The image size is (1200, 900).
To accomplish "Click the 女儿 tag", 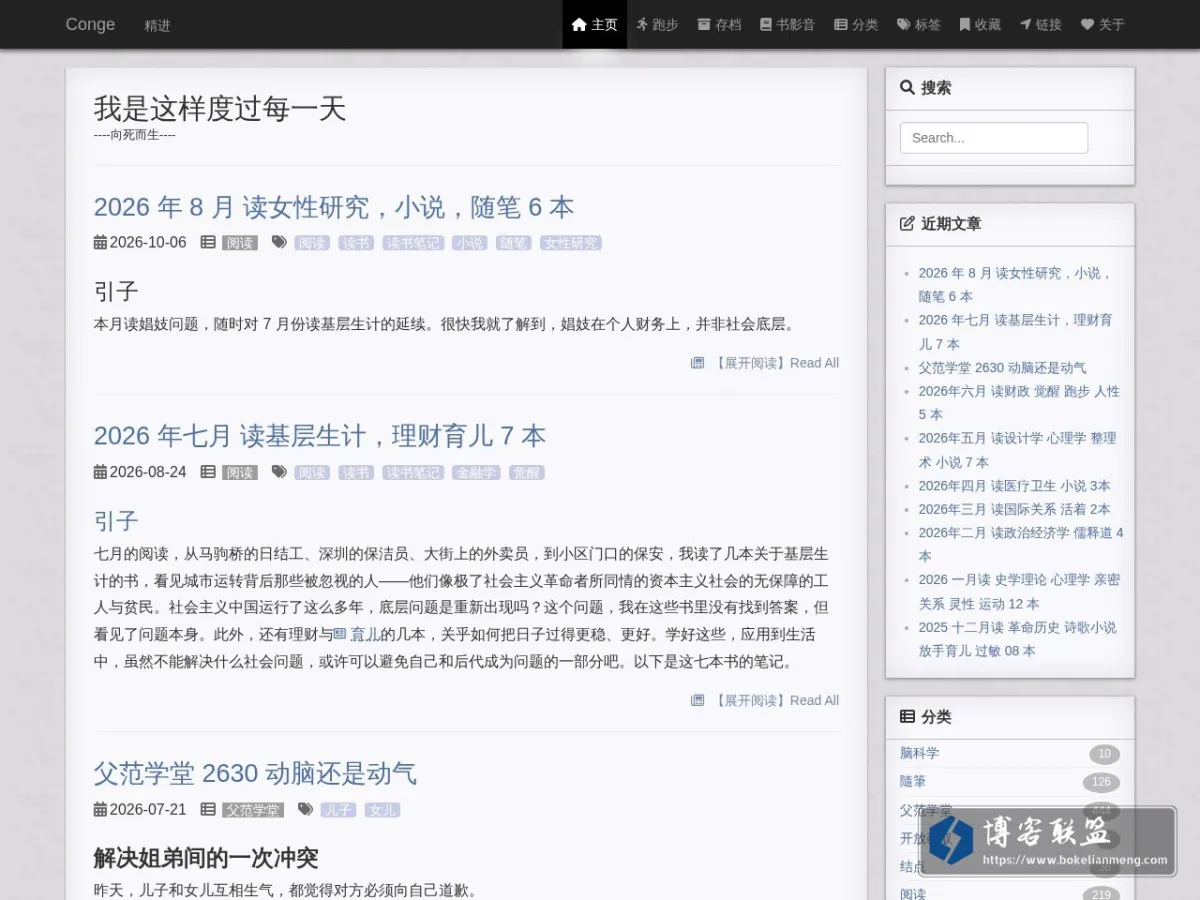I will (382, 810).
